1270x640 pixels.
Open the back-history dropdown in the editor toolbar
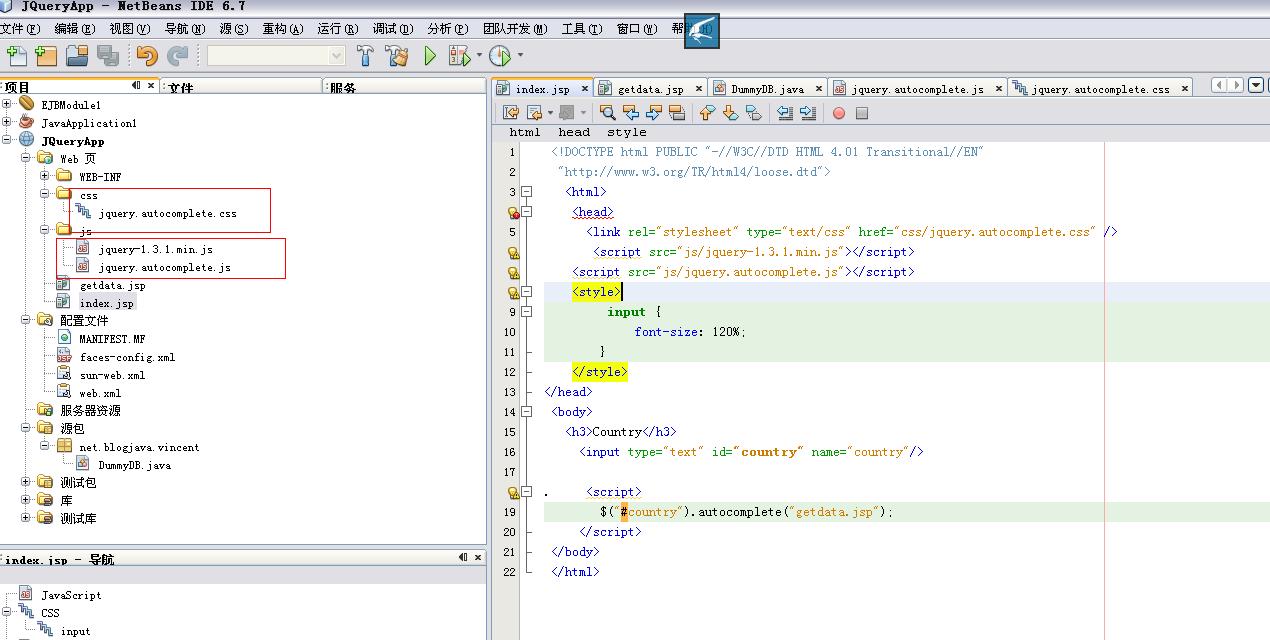[x=549, y=113]
